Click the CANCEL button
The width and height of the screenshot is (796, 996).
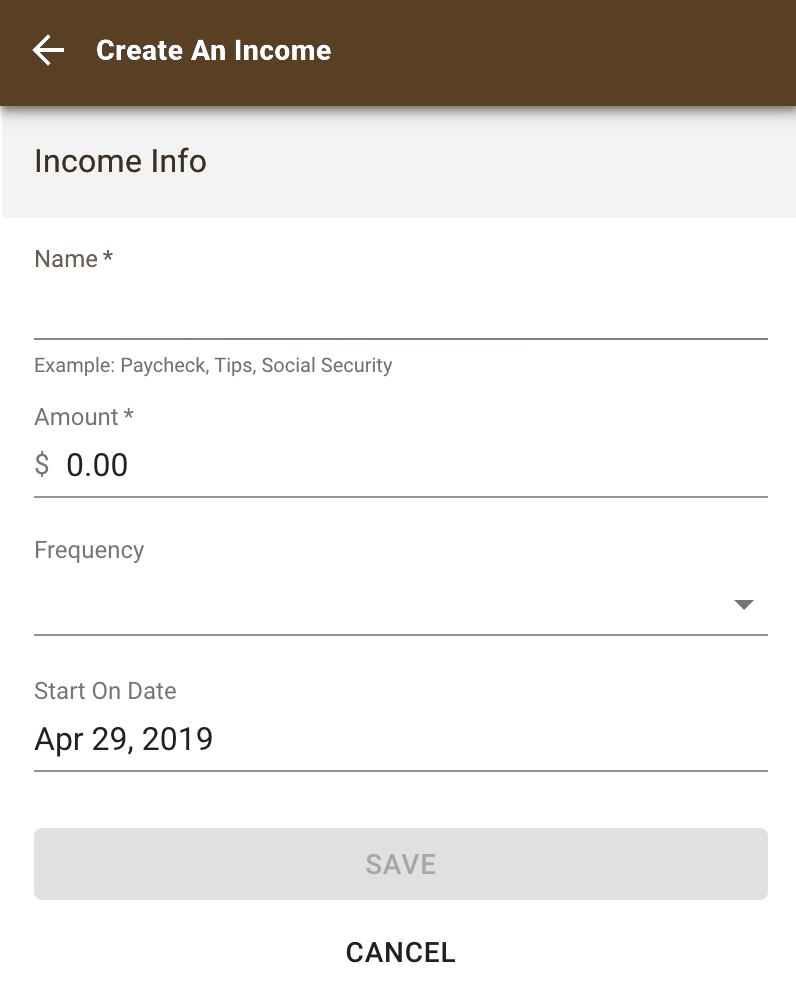[401, 952]
